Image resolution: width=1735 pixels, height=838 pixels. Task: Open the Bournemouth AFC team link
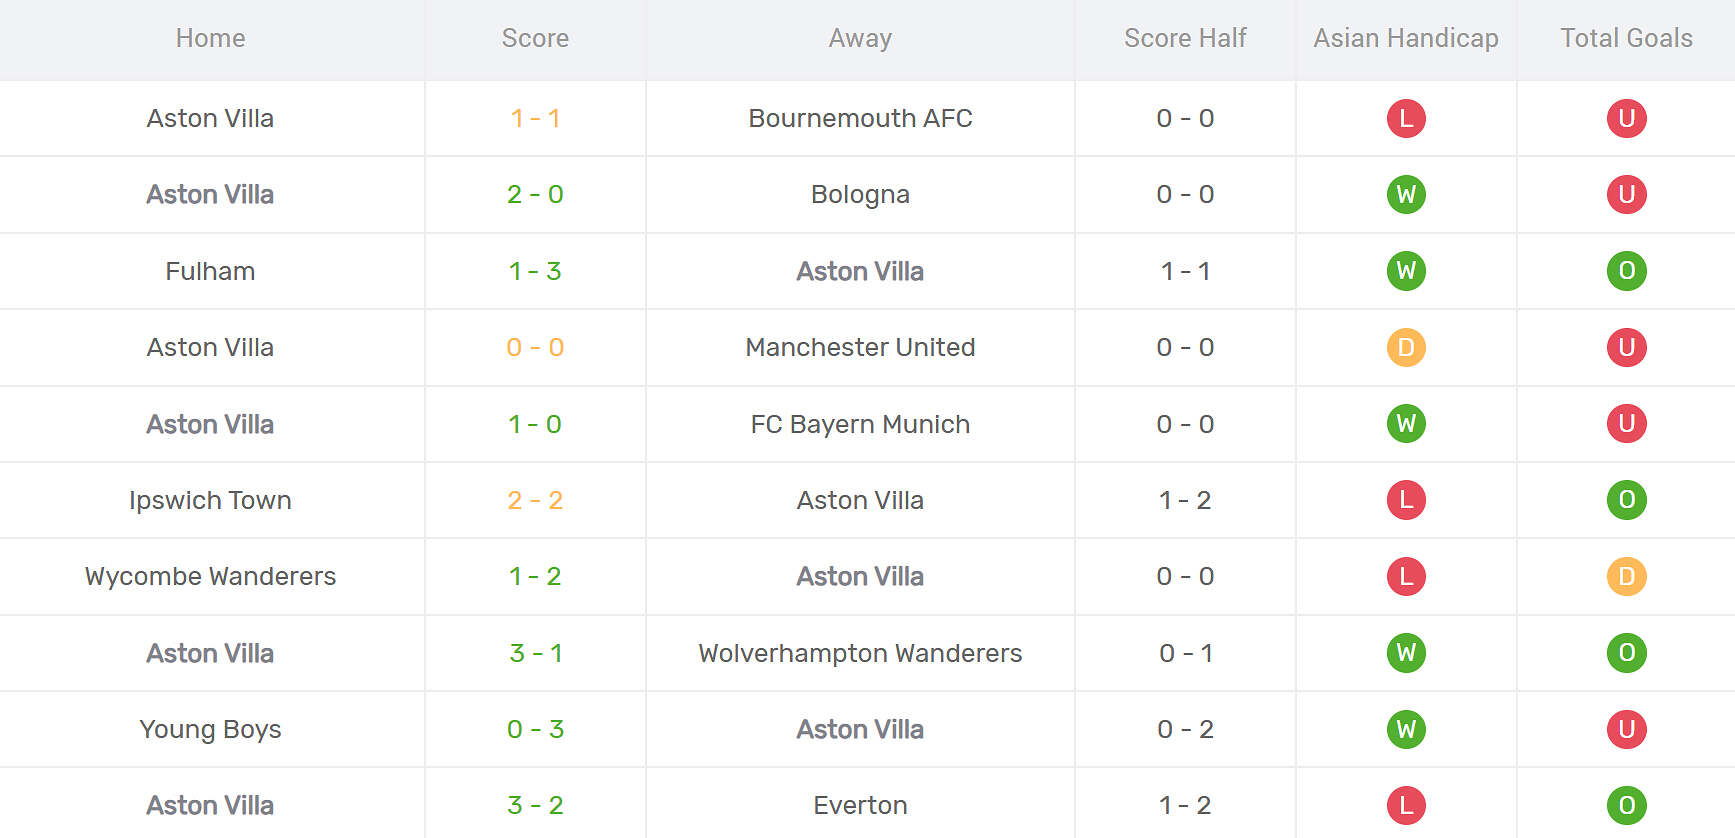[x=860, y=118]
